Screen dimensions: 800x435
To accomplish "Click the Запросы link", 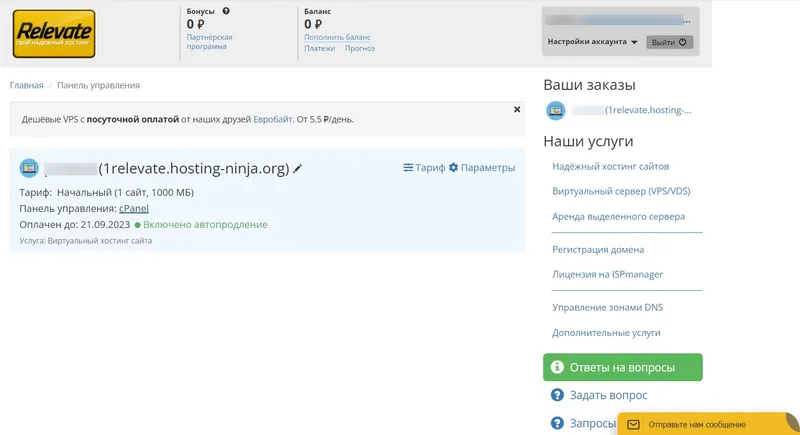I will coord(593,423).
